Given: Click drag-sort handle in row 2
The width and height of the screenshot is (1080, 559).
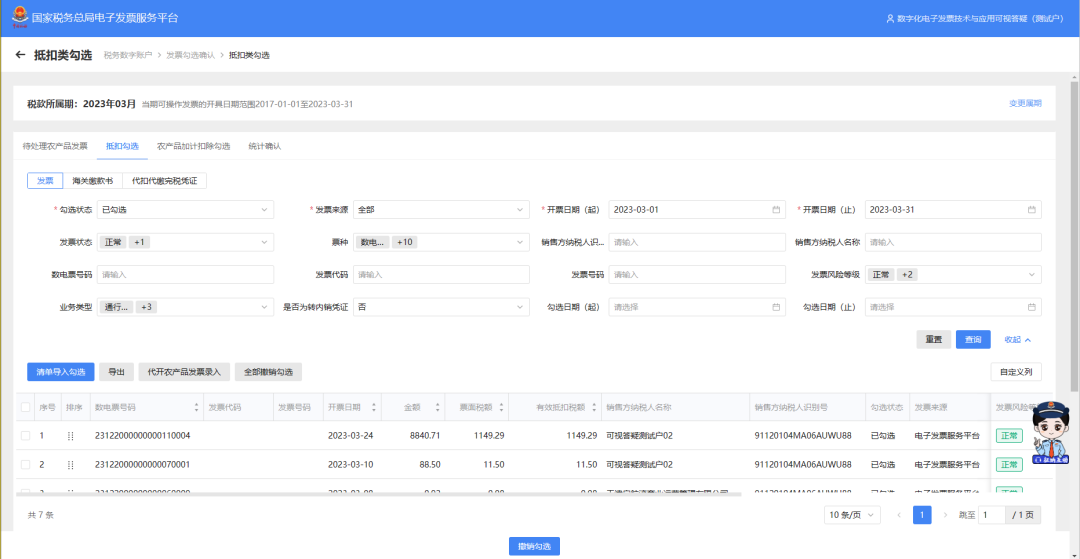Looking at the screenshot, I should (x=70, y=465).
